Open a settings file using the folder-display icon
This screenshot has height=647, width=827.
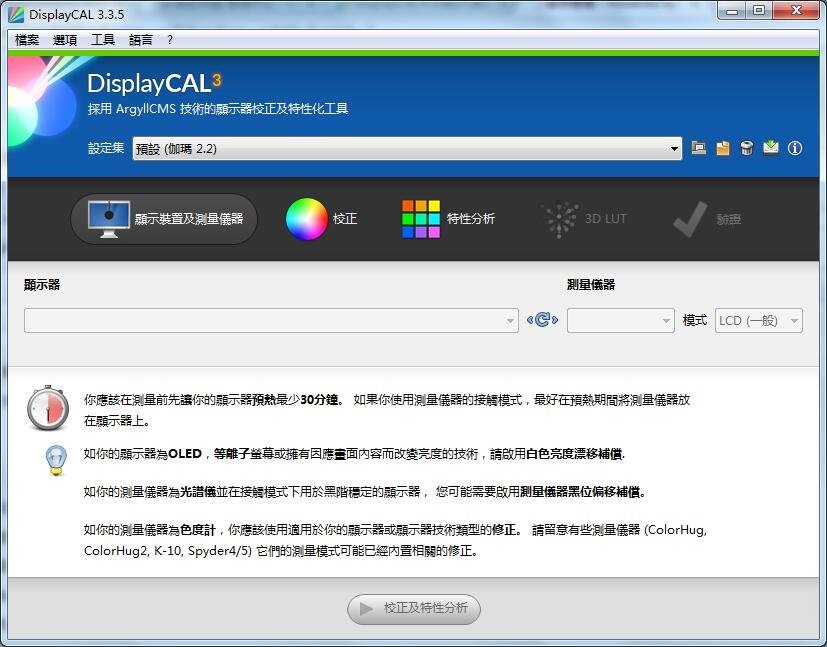coord(698,148)
